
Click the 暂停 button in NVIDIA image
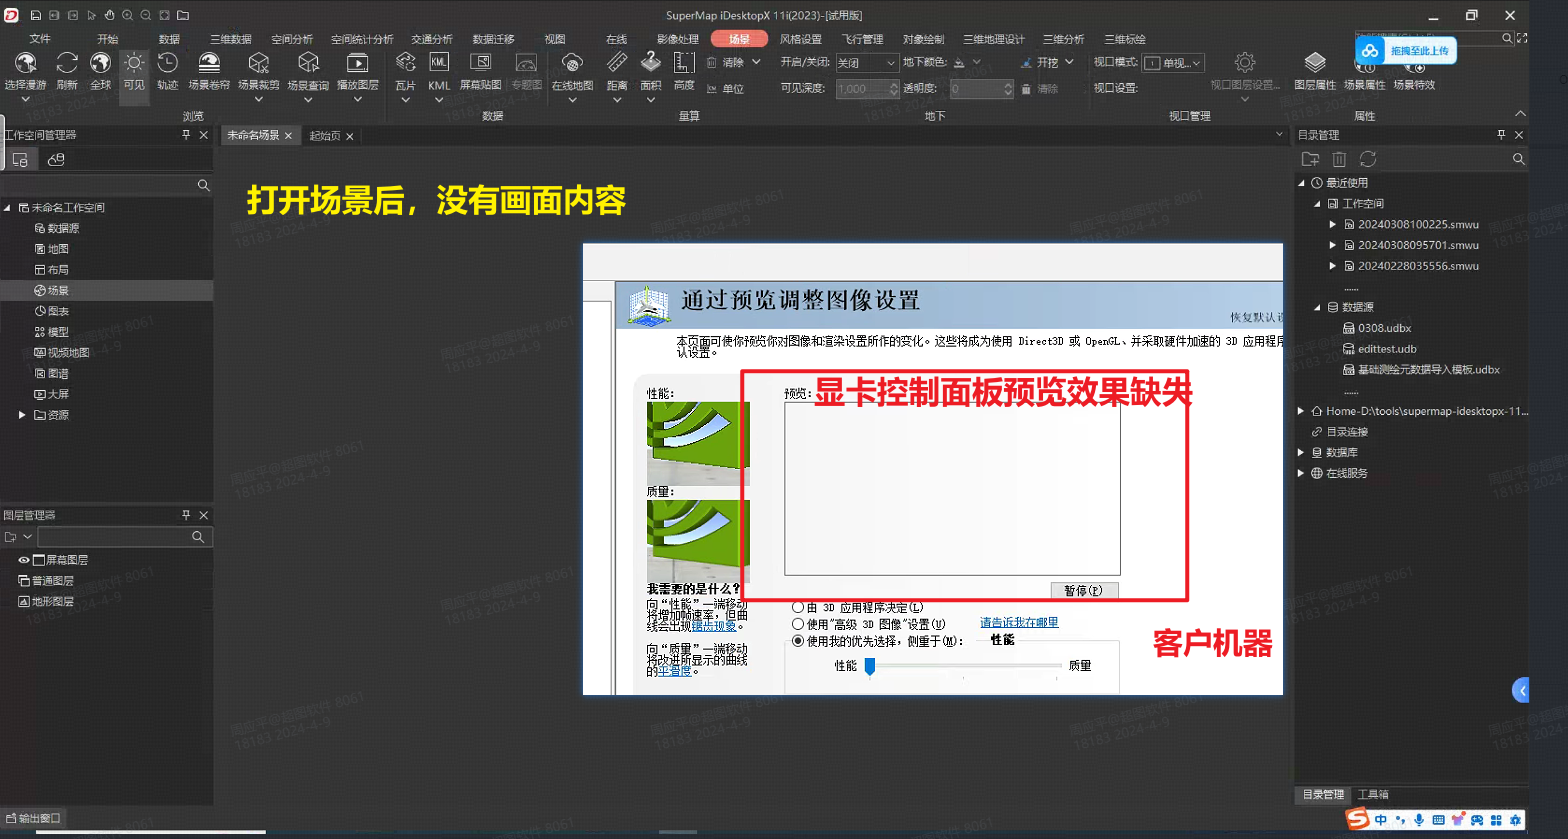pyautogui.click(x=1084, y=591)
